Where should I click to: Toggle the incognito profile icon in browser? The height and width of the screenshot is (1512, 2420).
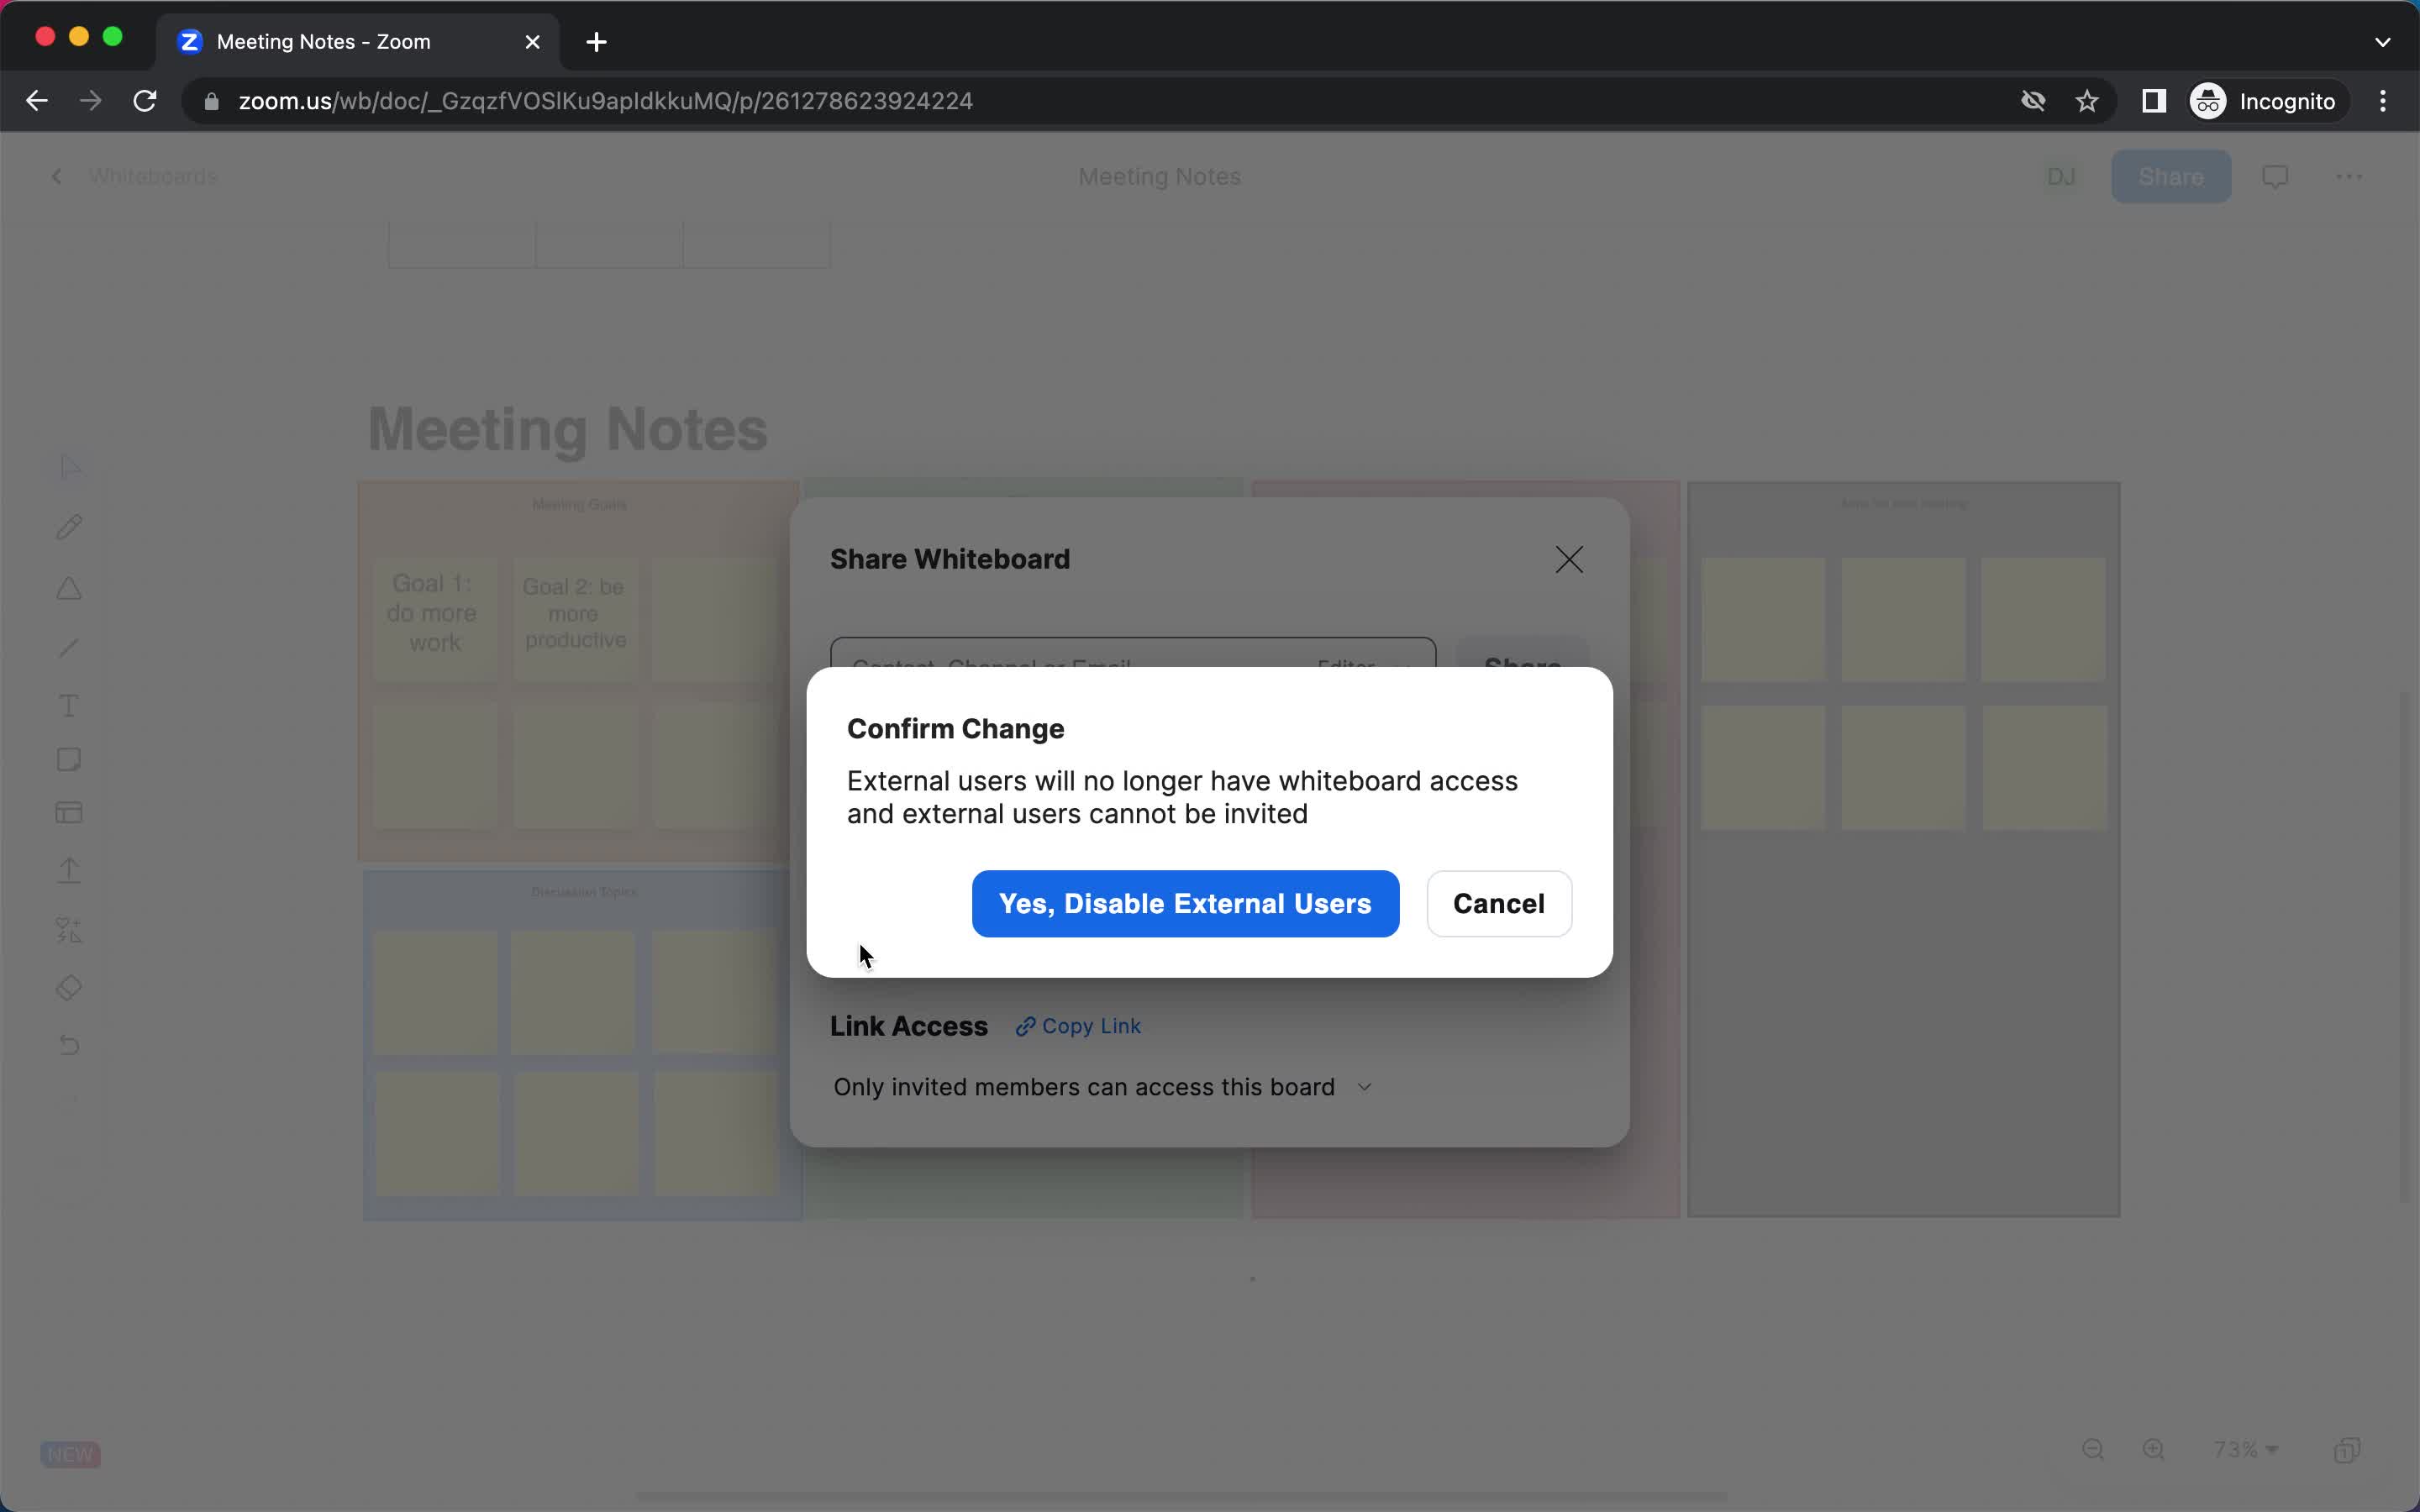[x=2207, y=101]
